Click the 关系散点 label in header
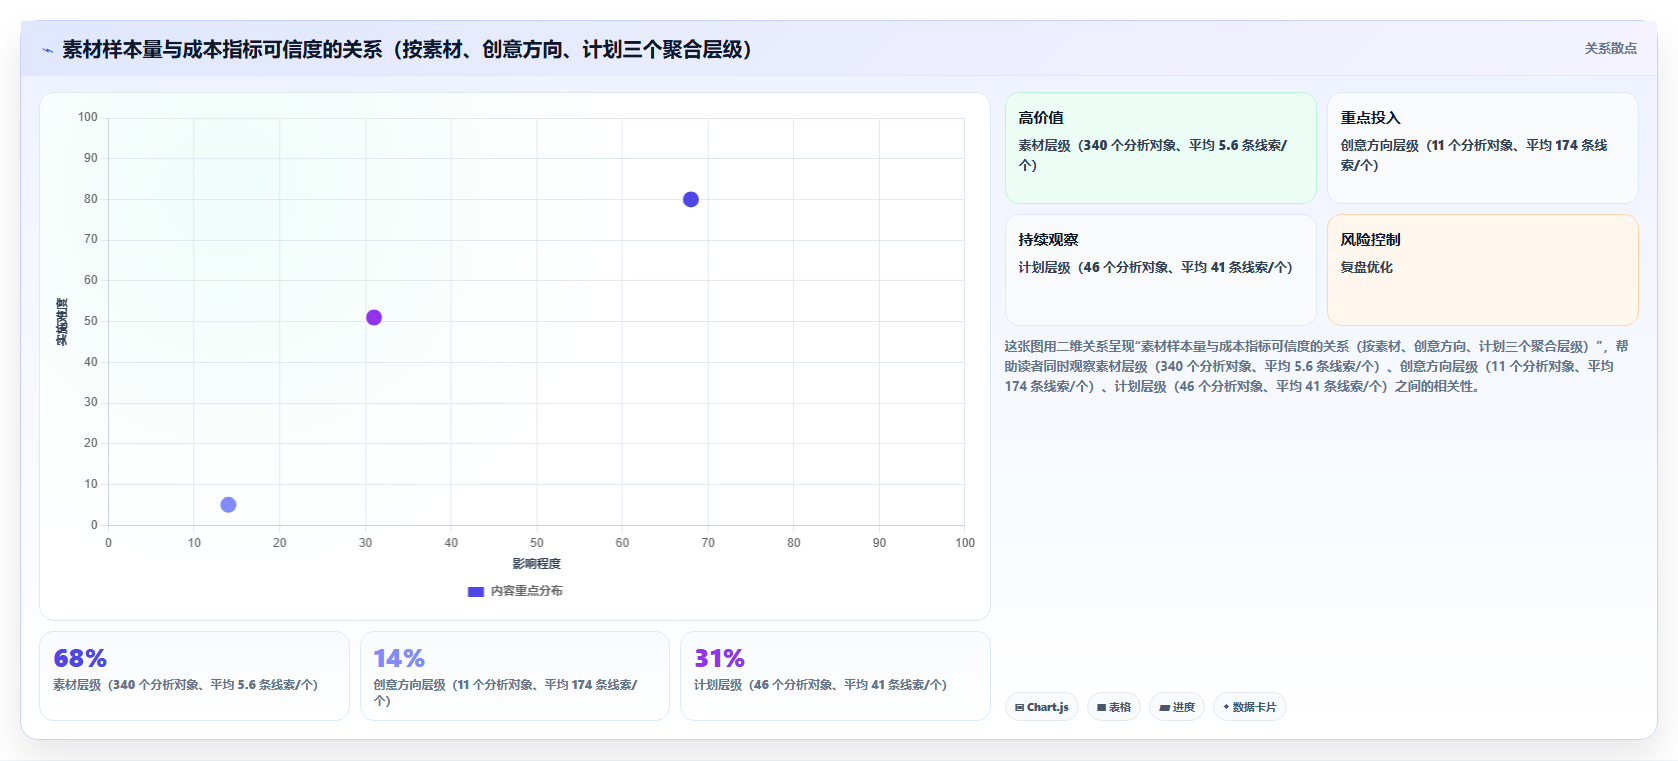Viewport: 1678px width, 761px height. (1610, 48)
